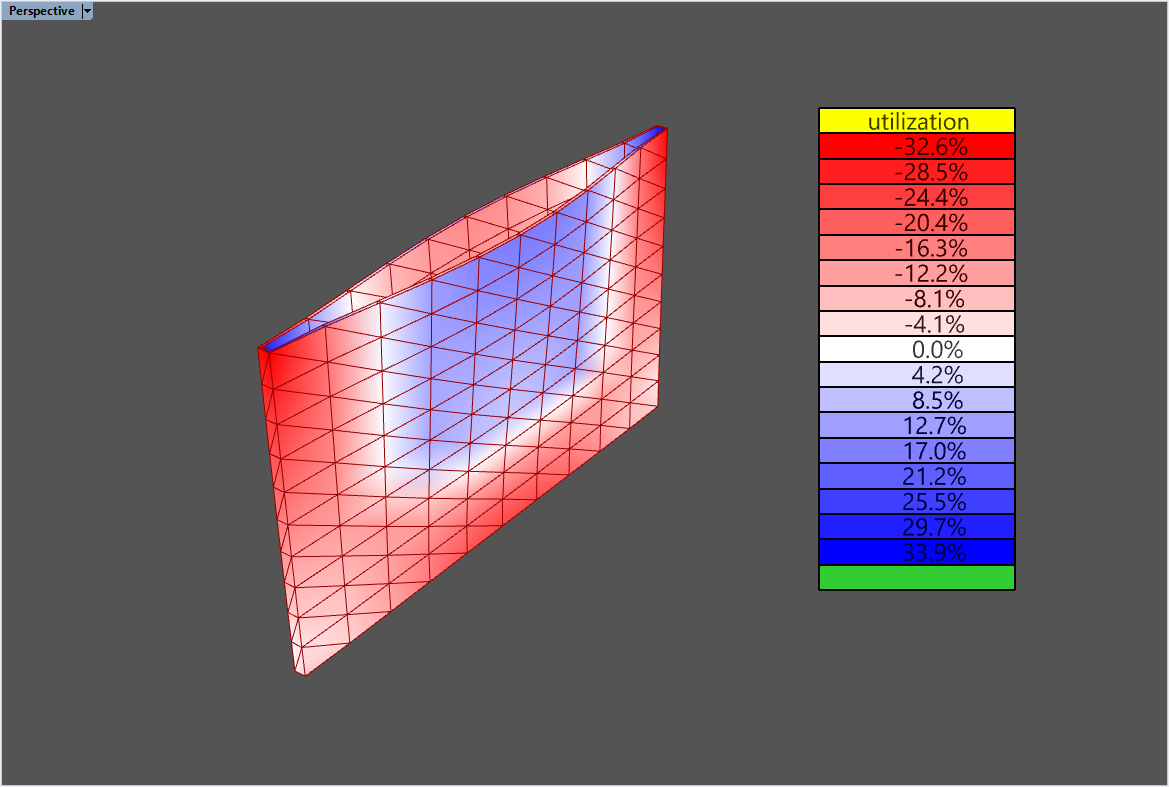Click the 21.2% blue legend entry
The height and width of the screenshot is (787, 1169).
tap(916, 476)
